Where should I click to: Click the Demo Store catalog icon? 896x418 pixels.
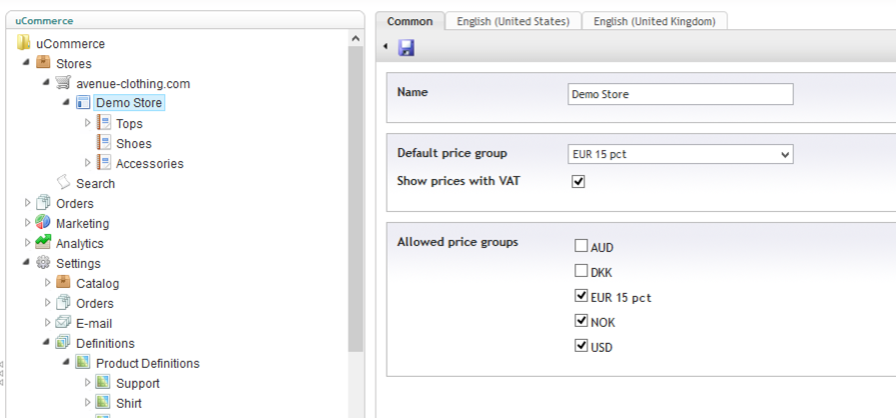(83, 103)
